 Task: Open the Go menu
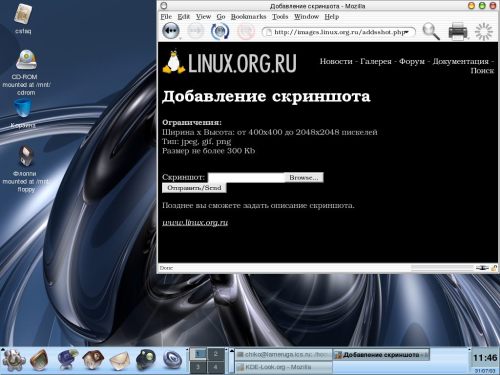pos(221,16)
